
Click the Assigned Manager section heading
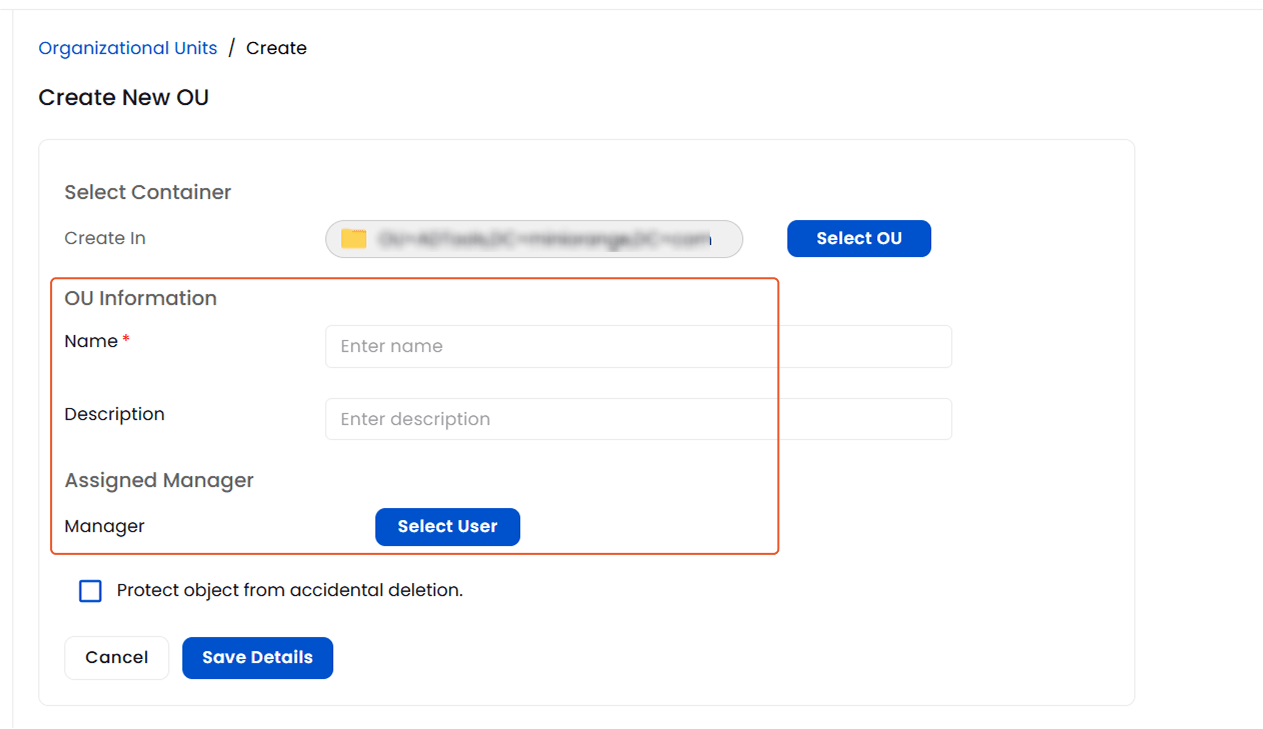click(159, 480)
